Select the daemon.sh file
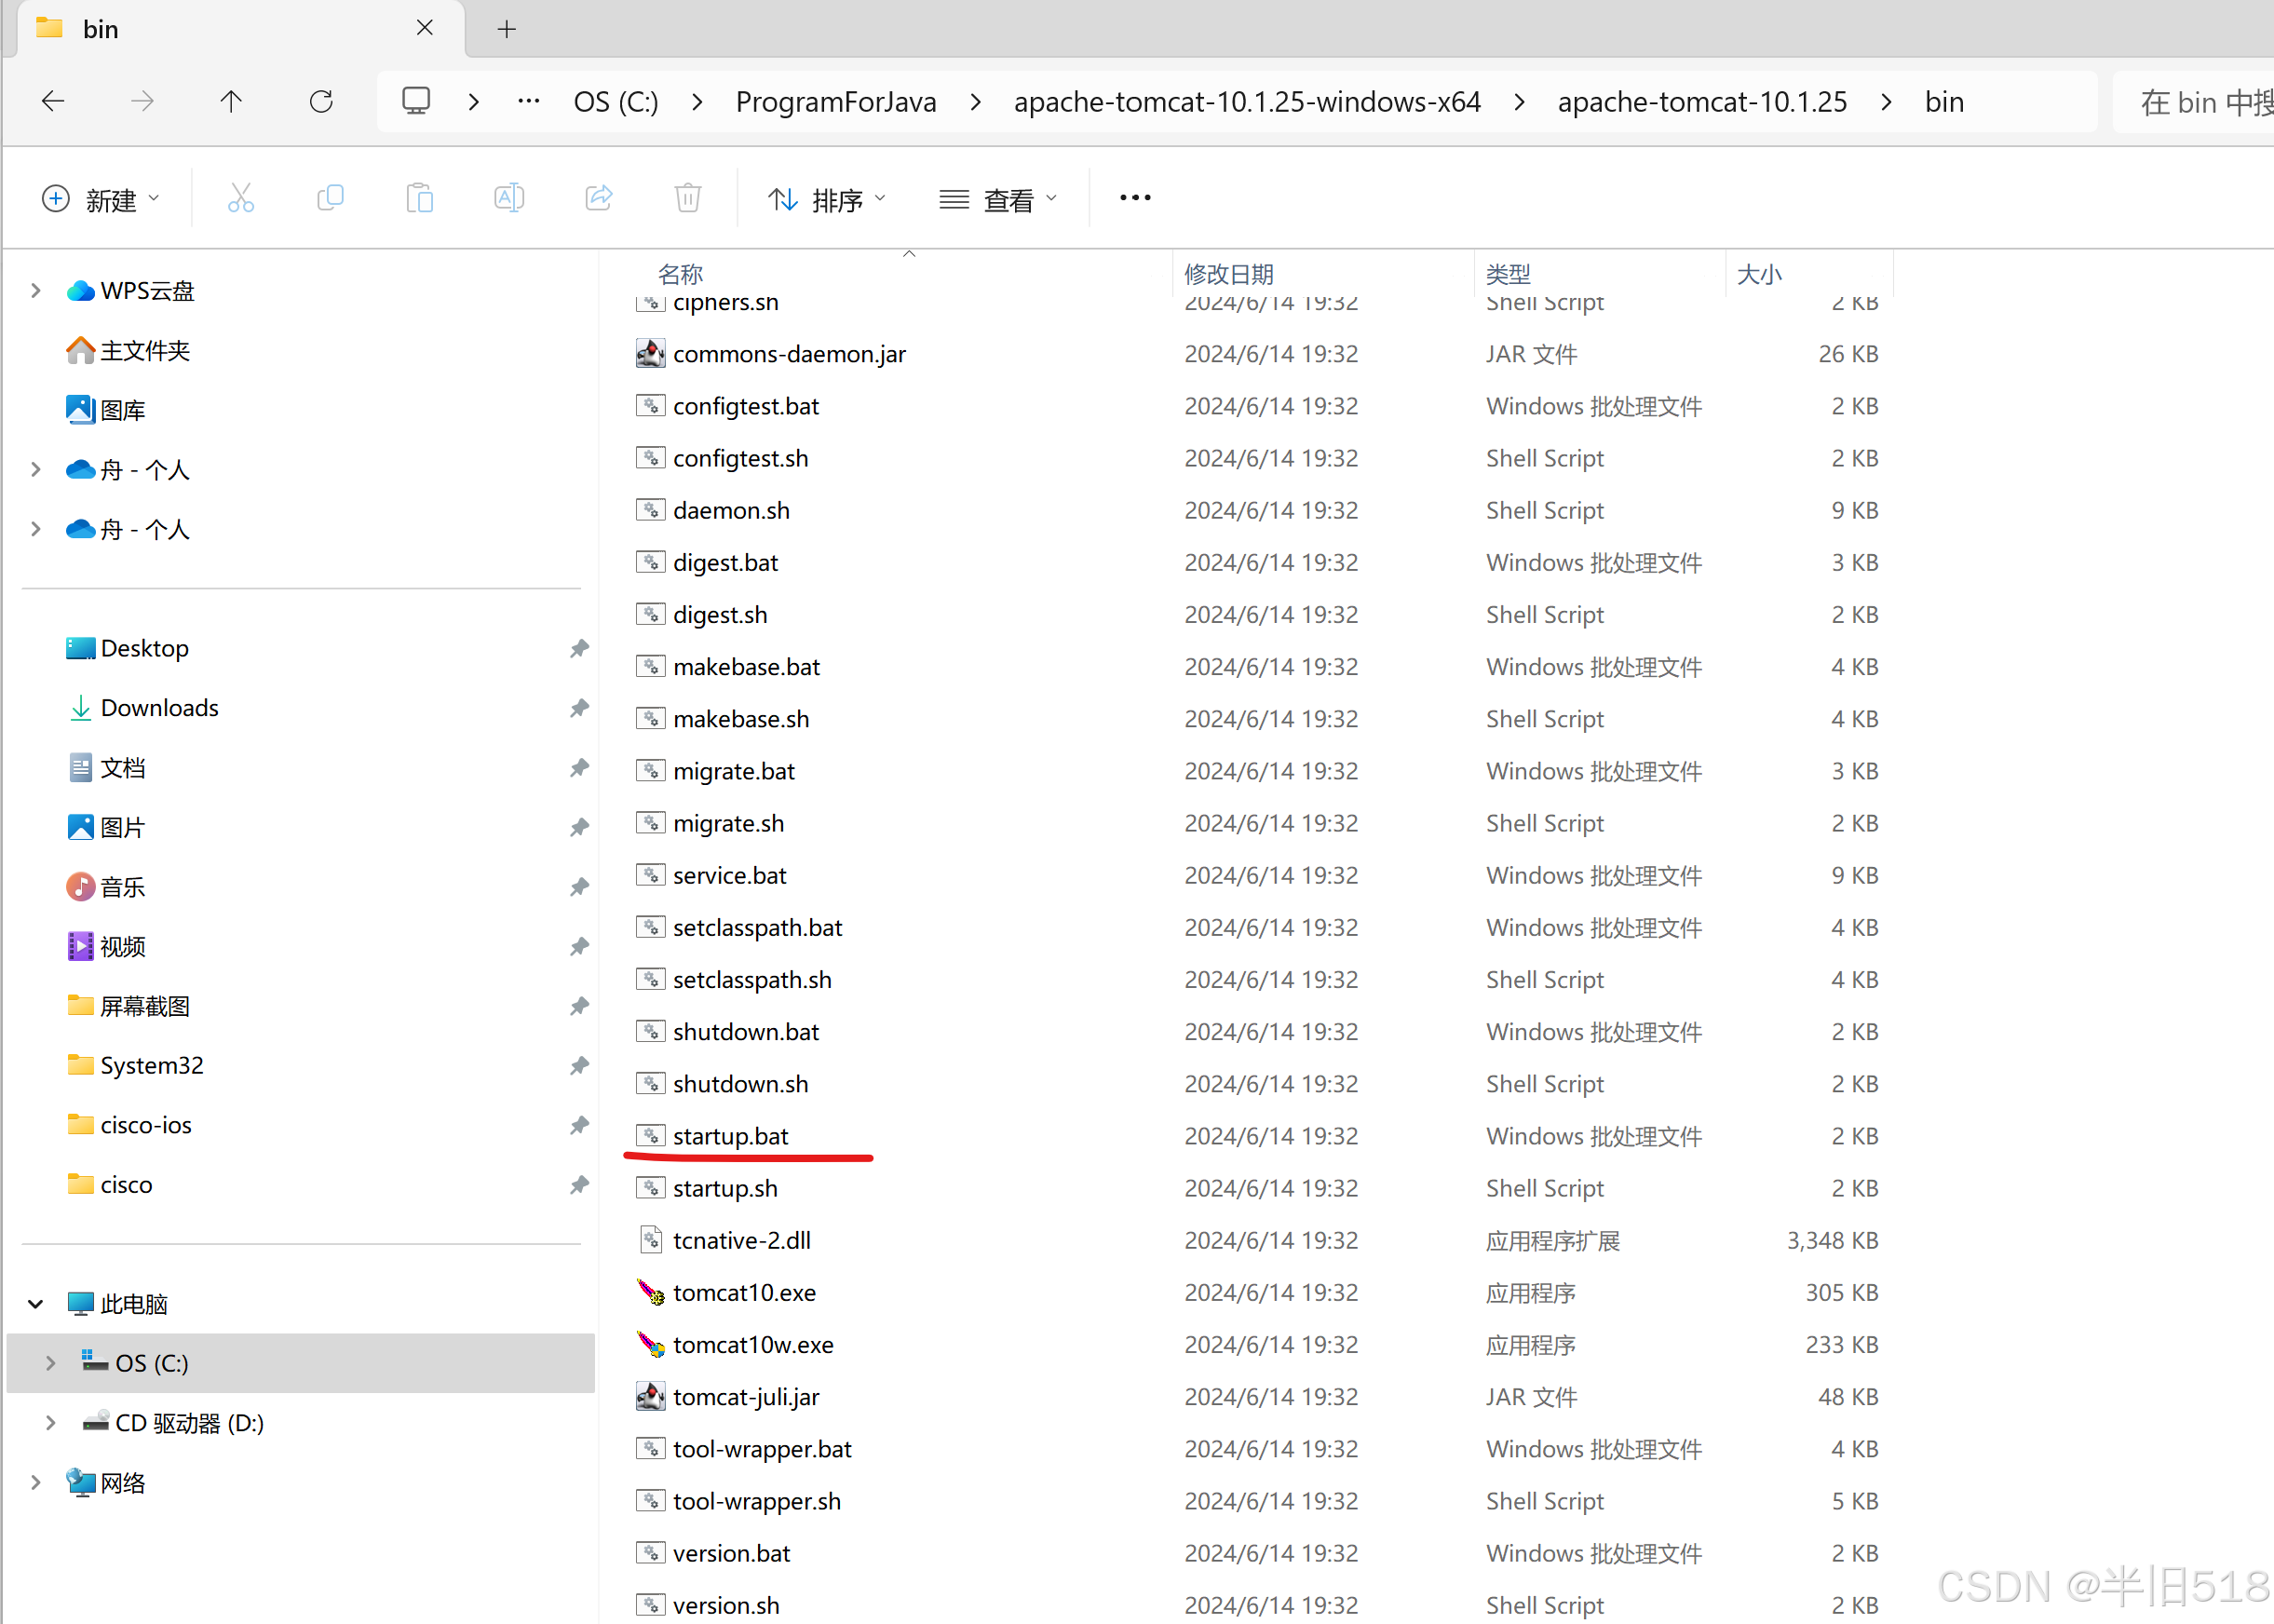The height and width of the screenshot is (1624, 2274). (x=731, y=510)
